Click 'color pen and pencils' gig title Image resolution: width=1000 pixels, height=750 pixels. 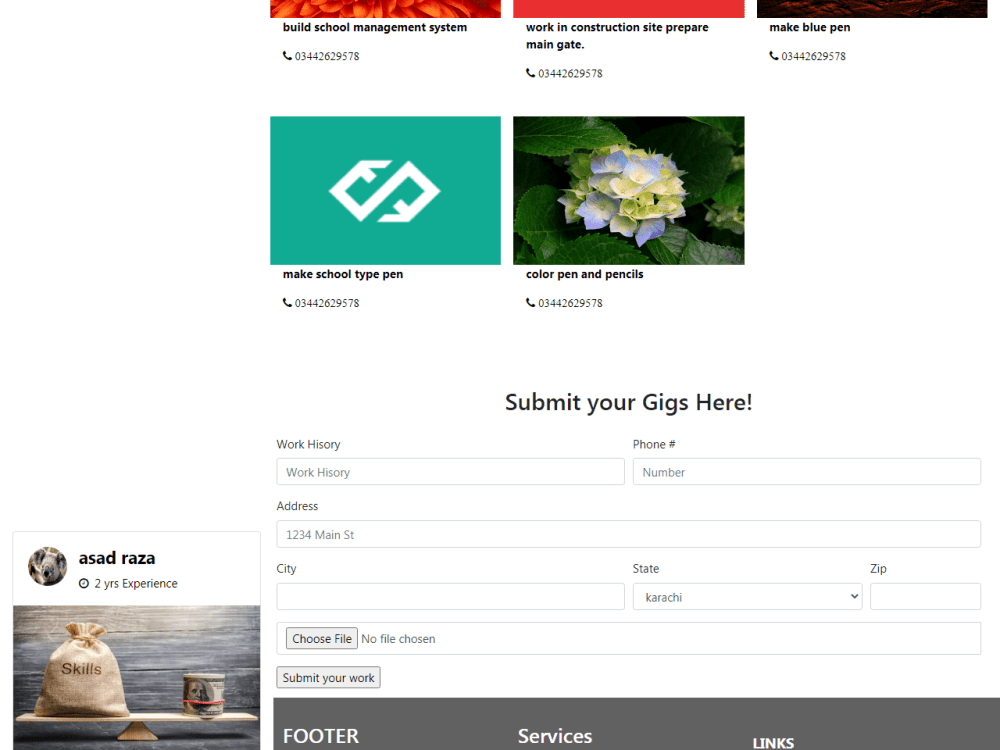pos(584,274)
